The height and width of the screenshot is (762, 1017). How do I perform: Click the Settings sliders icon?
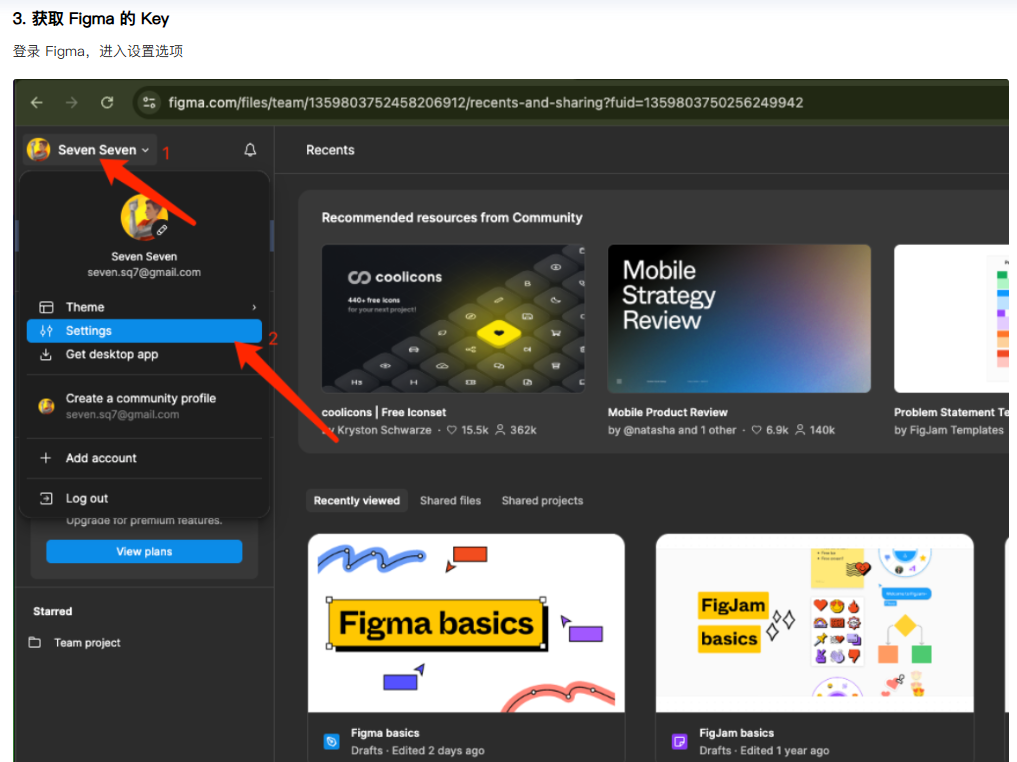pyautogui.click(x=46, y=331)
